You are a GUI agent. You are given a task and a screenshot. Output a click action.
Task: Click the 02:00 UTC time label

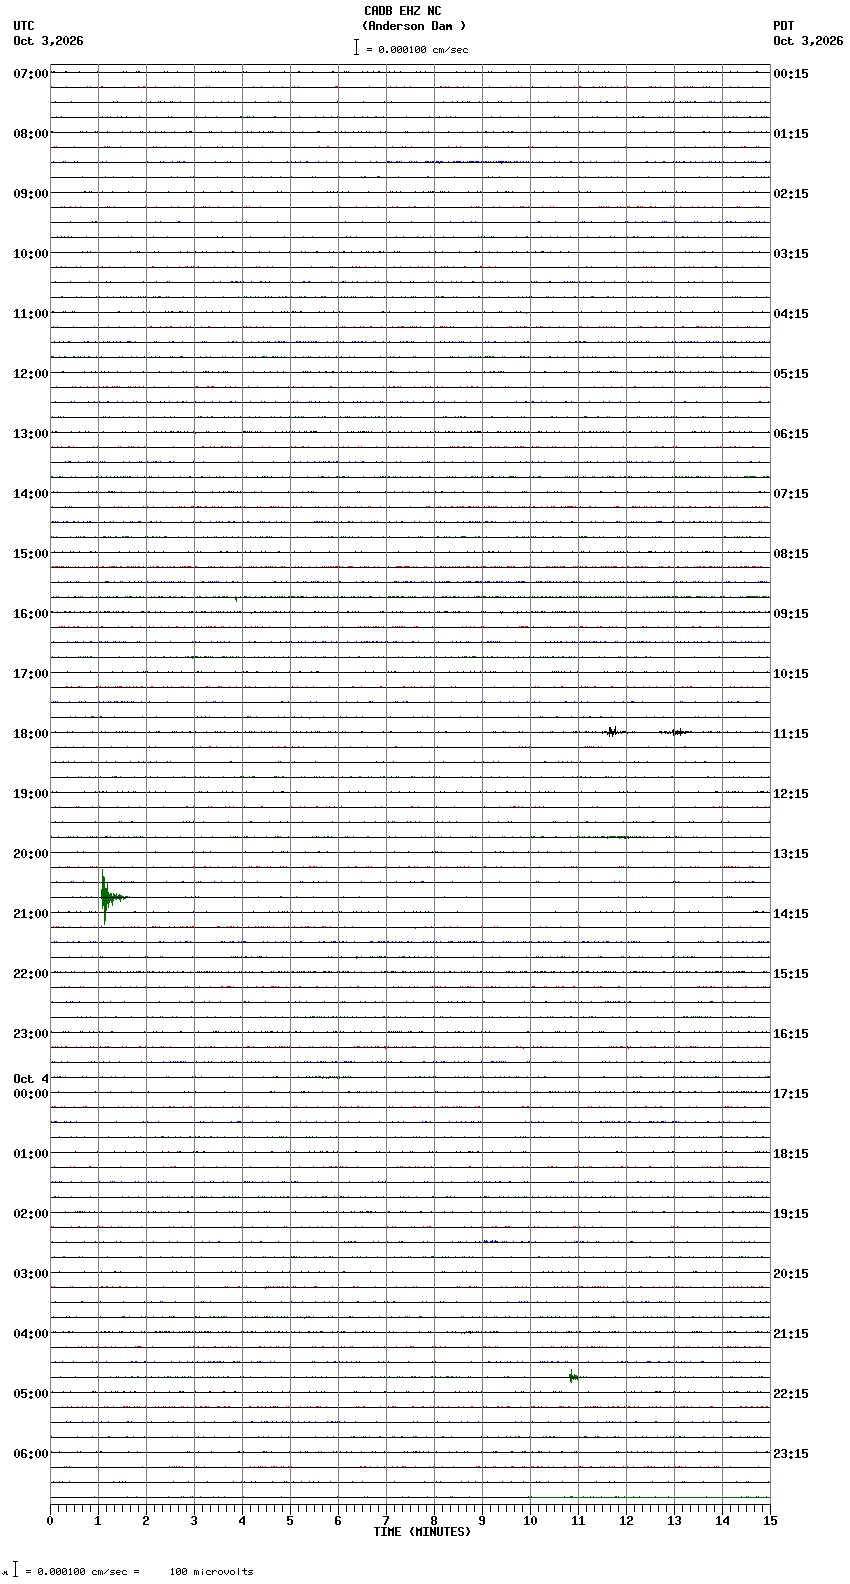coord(31,1214)
